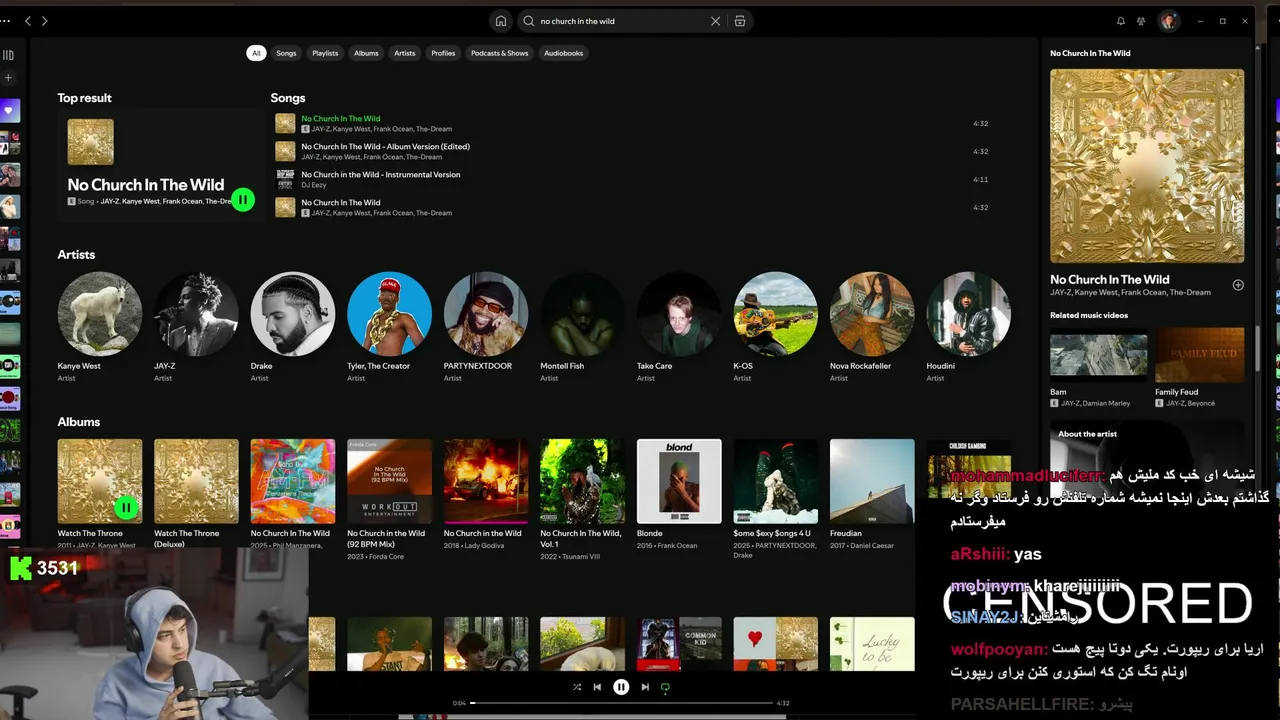Pause playback in the player bar

(x=621, y=687)
